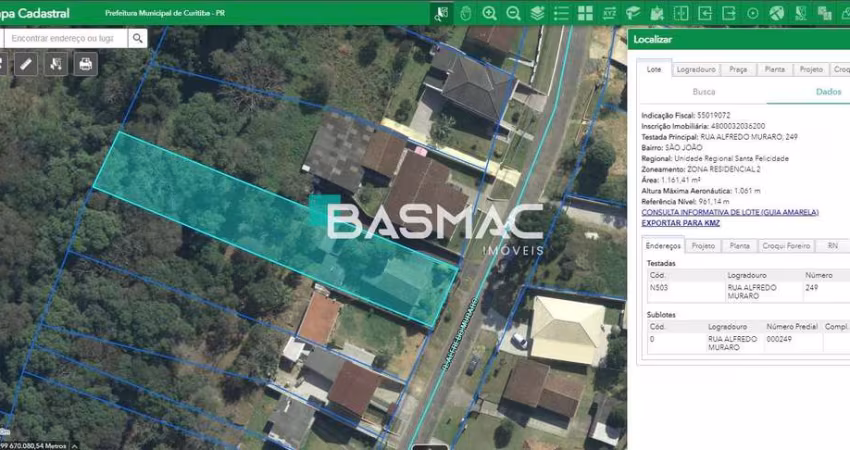Click the Sublotes Cód. cell 0
The height and width of the screenshot is (450, 850).
652,339
